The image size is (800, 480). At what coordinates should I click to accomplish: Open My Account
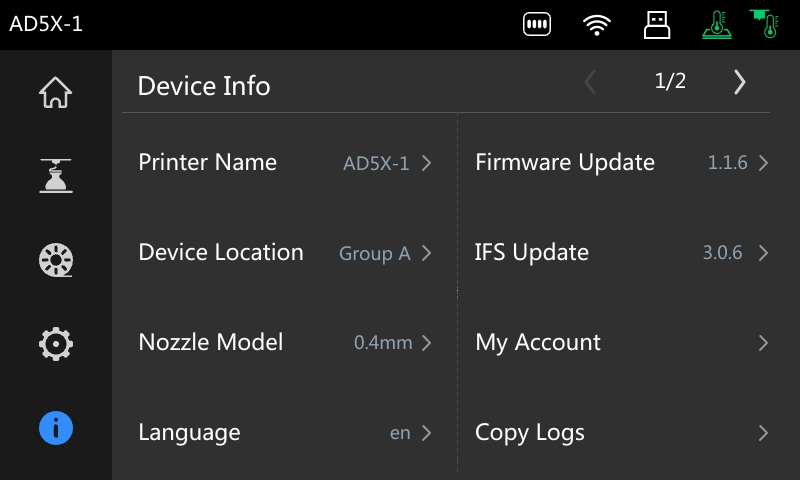point(621,342)
